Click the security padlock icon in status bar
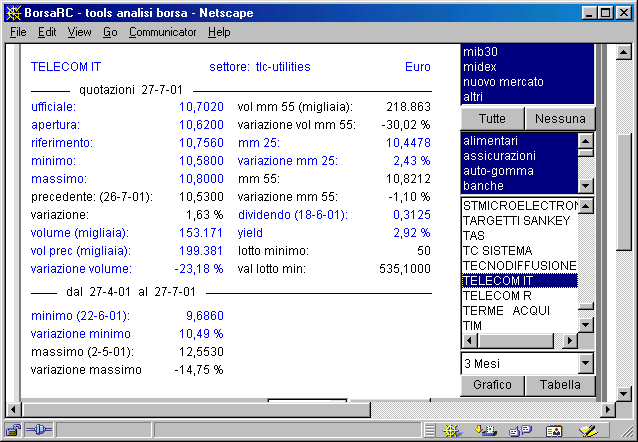This screenshot has height=442, width=638. pos(14,430)
